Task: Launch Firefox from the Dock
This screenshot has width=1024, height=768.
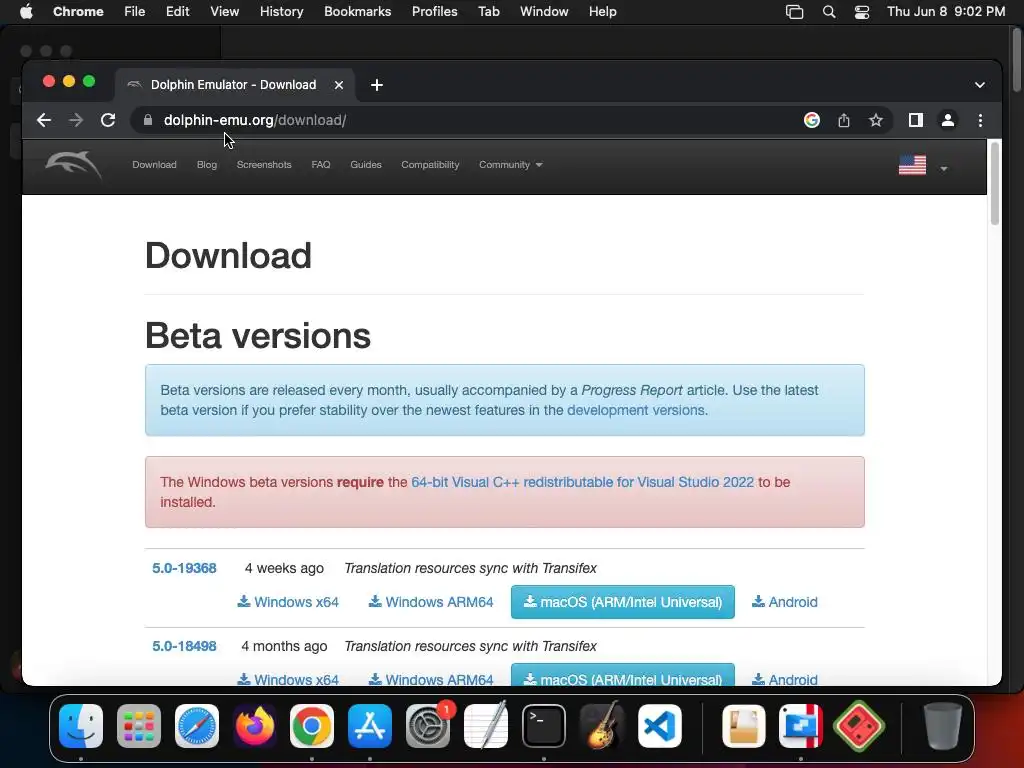Action: coord(254,726)
